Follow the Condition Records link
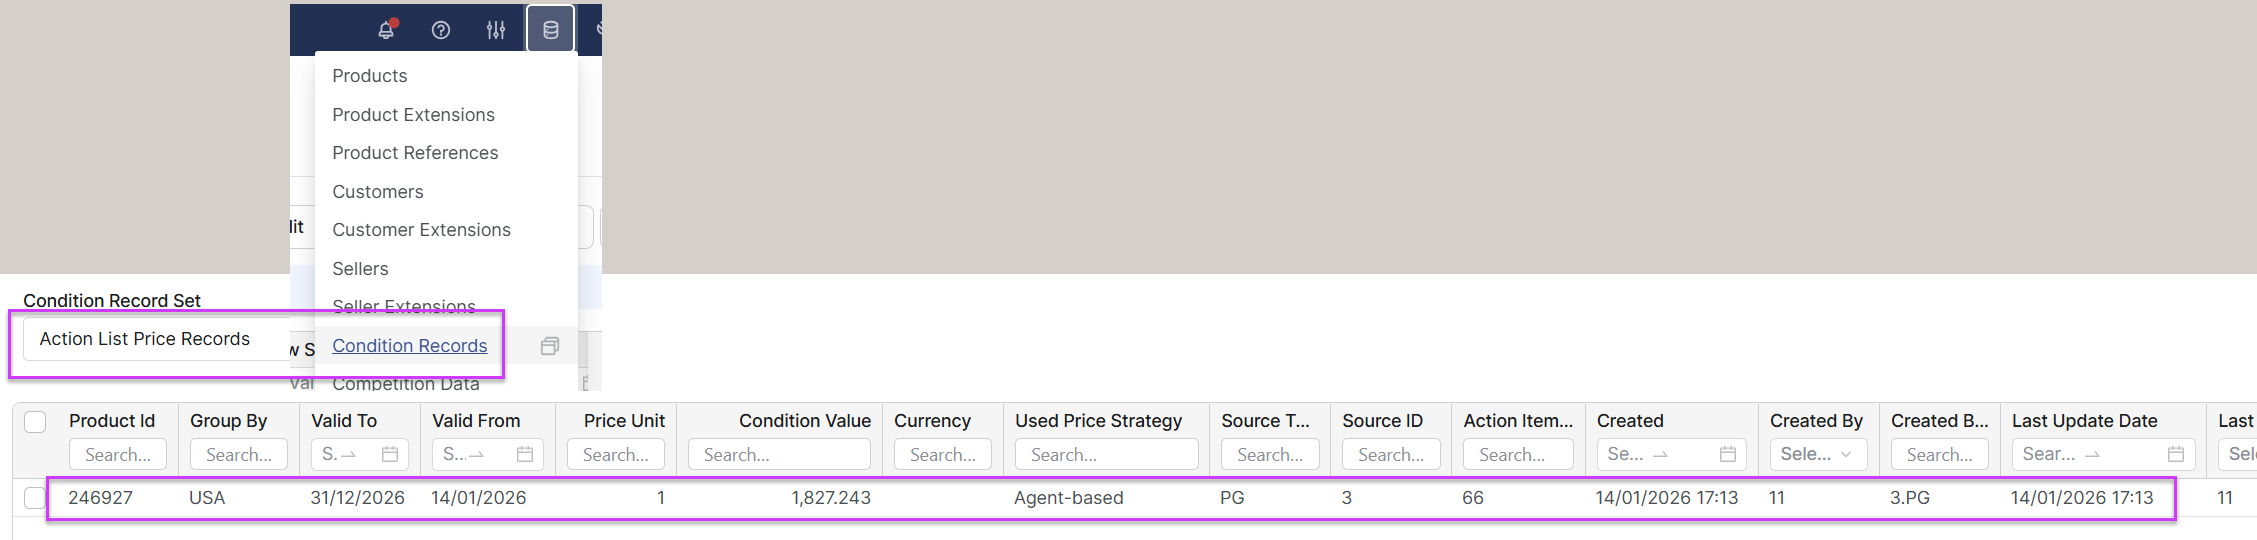 point(410,346)
